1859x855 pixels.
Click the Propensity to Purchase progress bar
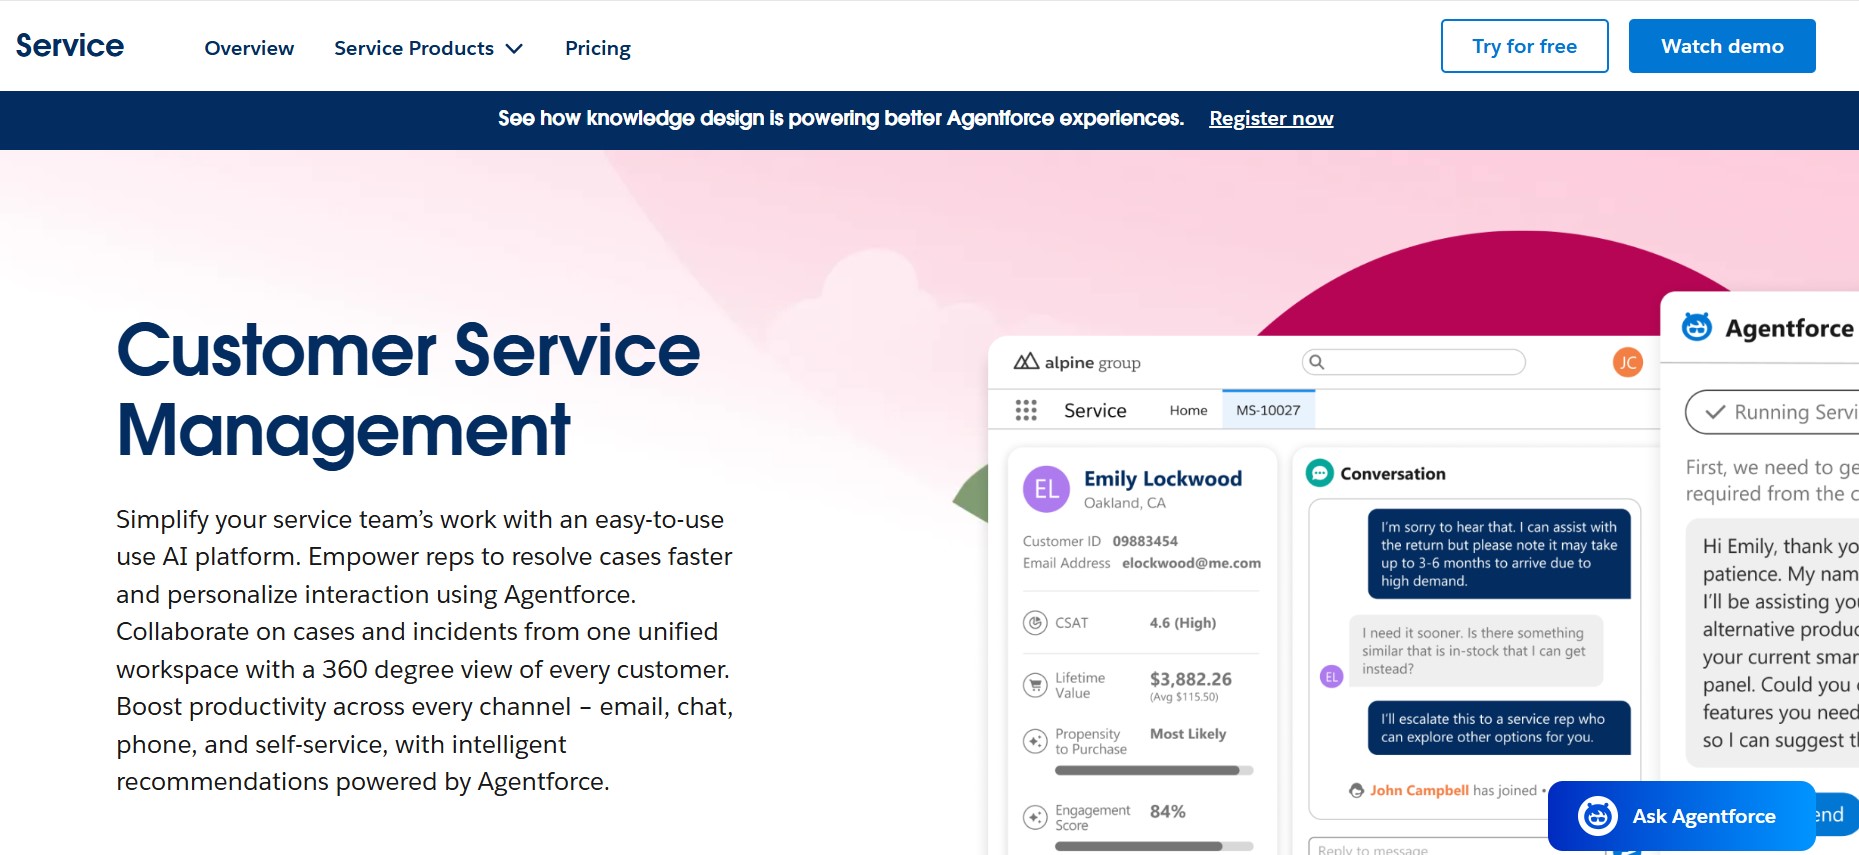point(1154,771)
